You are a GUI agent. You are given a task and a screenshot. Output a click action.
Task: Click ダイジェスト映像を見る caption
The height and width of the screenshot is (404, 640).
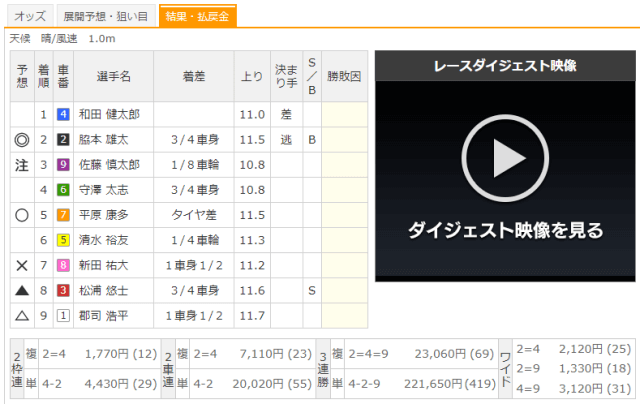(505, 230)
